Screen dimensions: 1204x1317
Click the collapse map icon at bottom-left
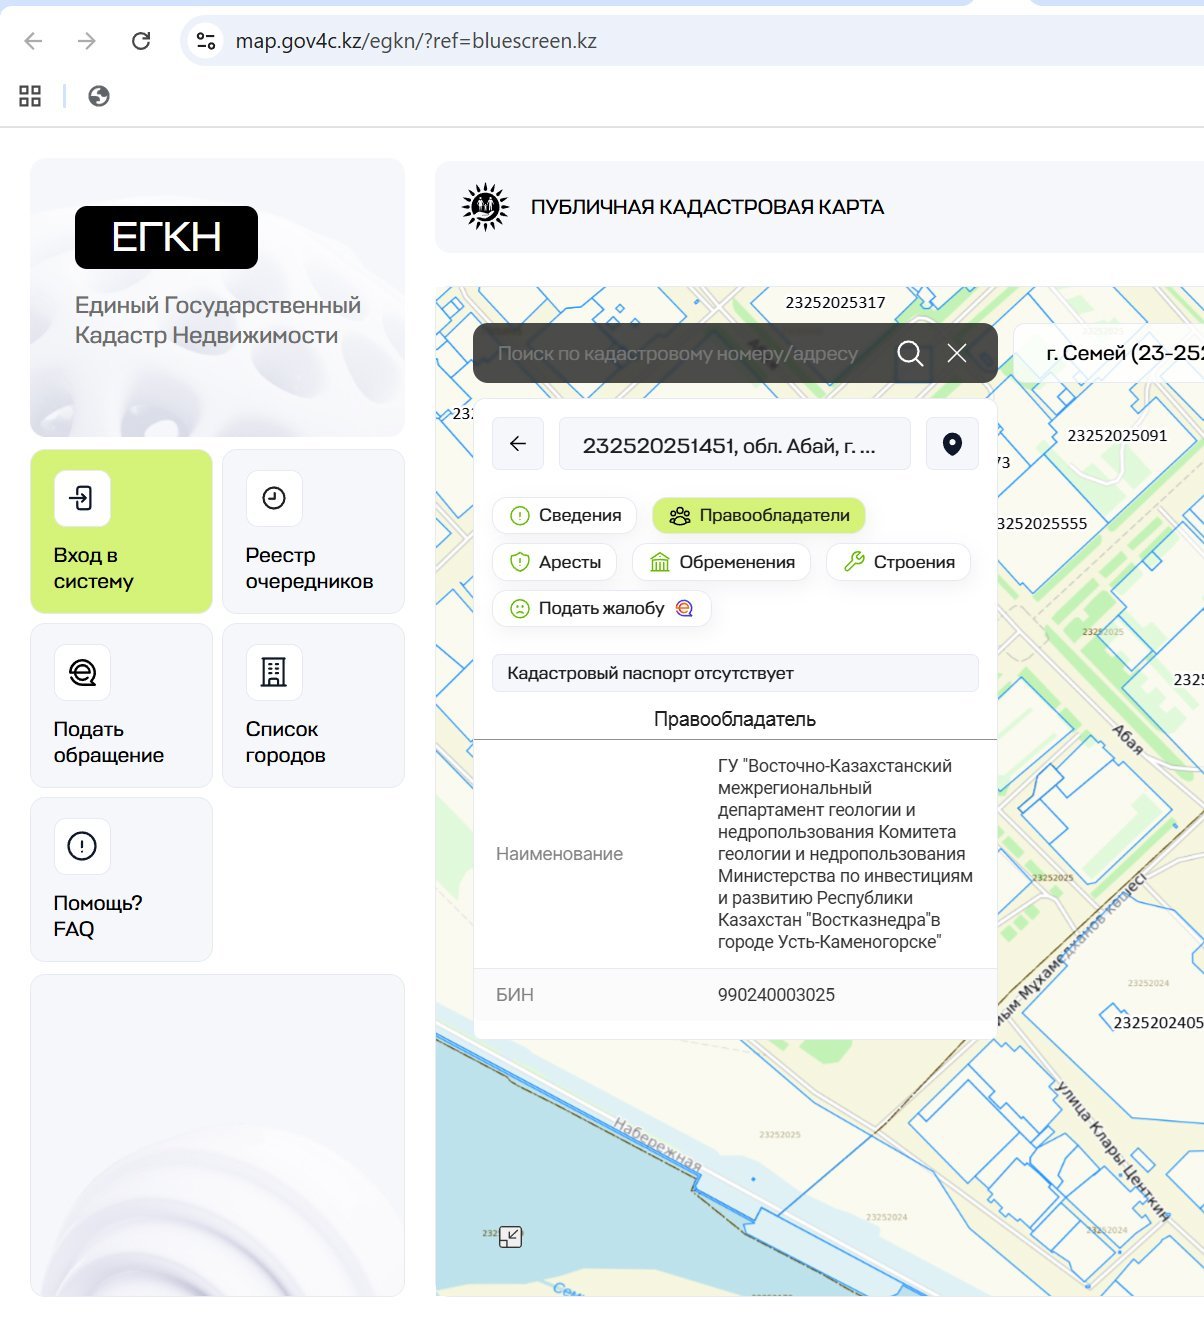(511, 1237)
